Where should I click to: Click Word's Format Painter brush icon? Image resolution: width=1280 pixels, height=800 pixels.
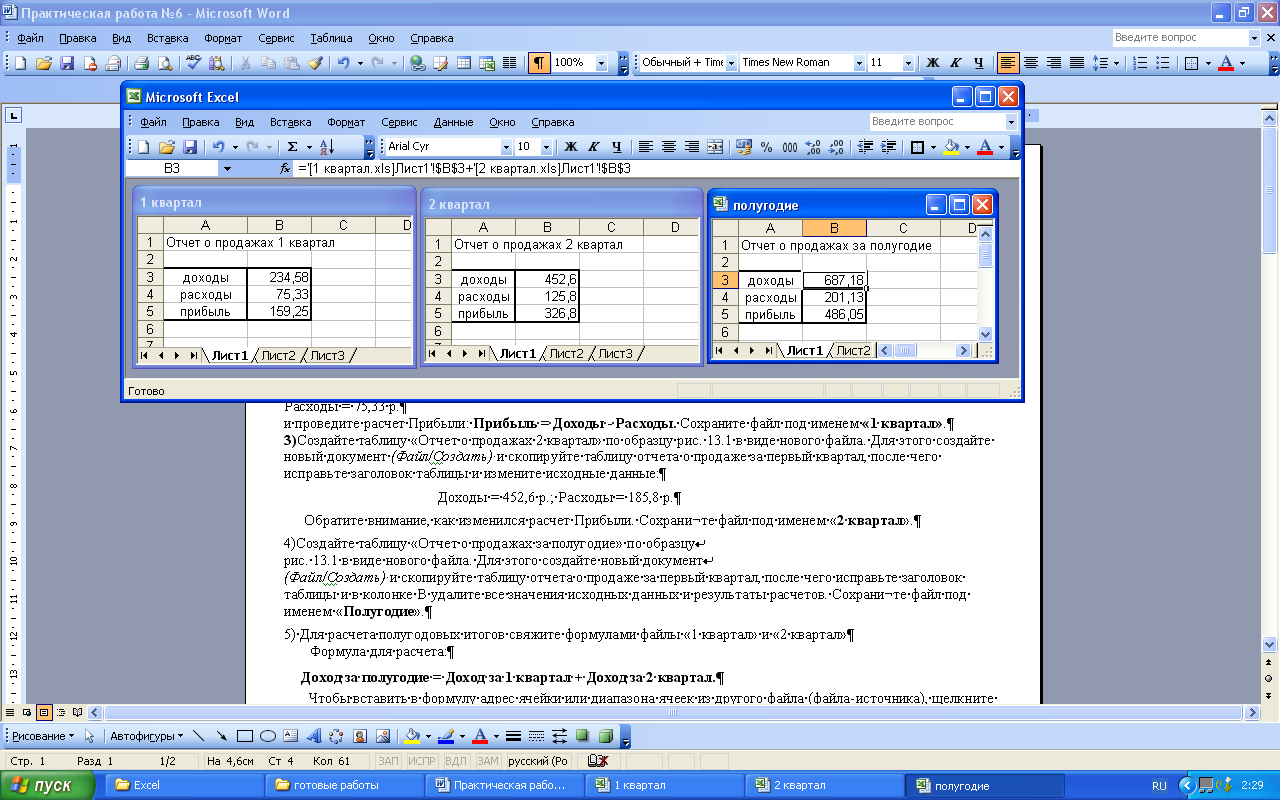[x=315, y=62]
